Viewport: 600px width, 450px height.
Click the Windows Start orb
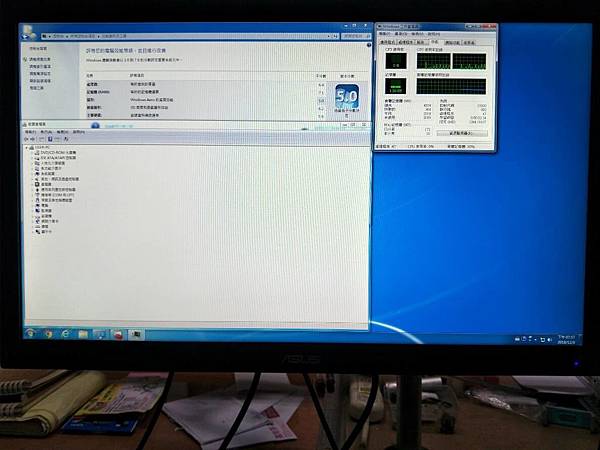[x=30, y=333]
